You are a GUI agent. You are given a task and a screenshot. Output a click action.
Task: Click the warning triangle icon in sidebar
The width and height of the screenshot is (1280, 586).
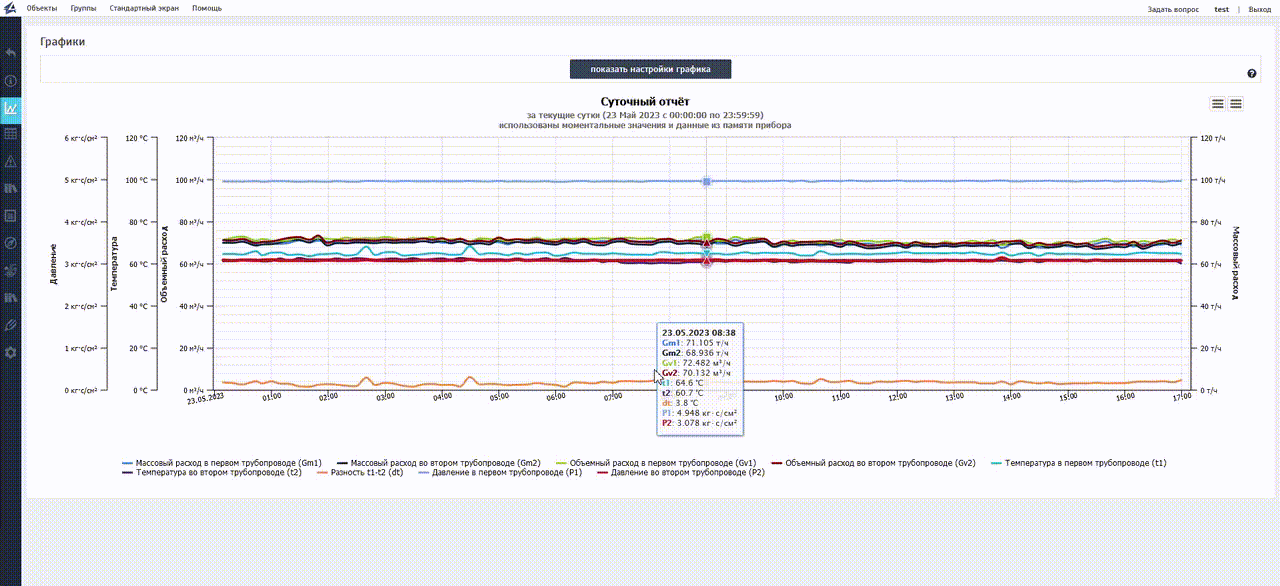[10, 161]
